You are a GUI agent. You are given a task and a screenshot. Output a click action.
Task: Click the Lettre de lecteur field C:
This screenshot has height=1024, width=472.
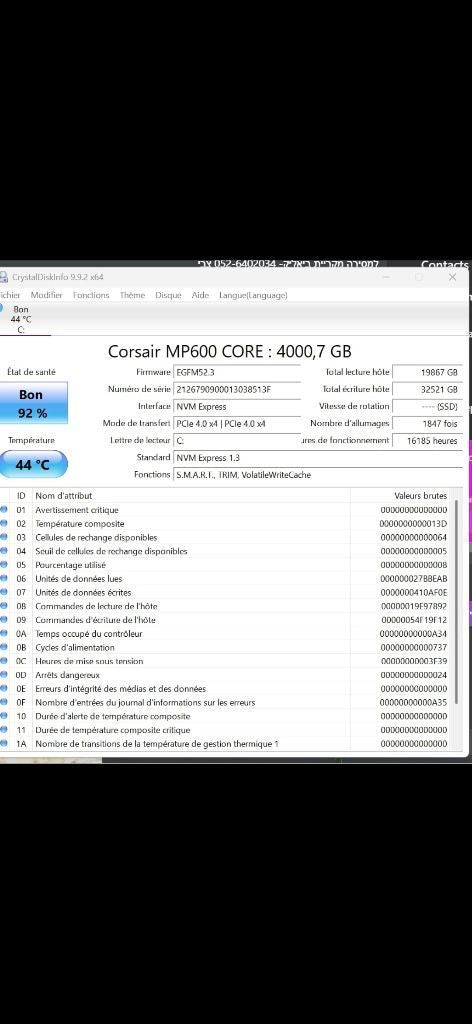coord(237,441)
